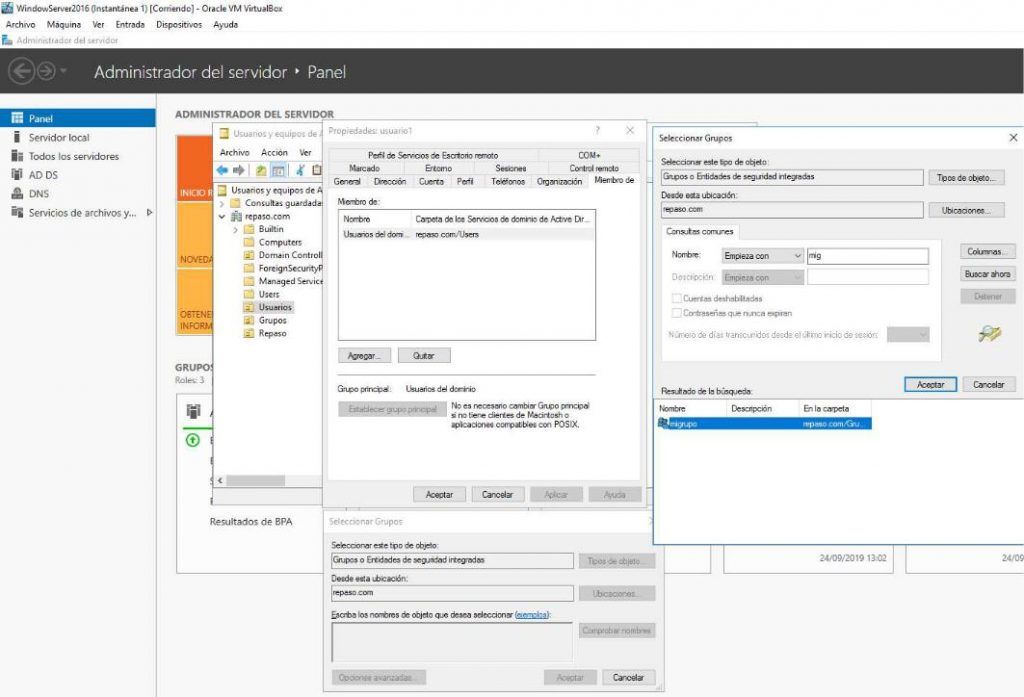Image resolution: width=1024 pixels, height=697 pixels.
Task: Click Servicios de archivos sidebar icon
Action: pyautogui.click(x=17, y=212)
